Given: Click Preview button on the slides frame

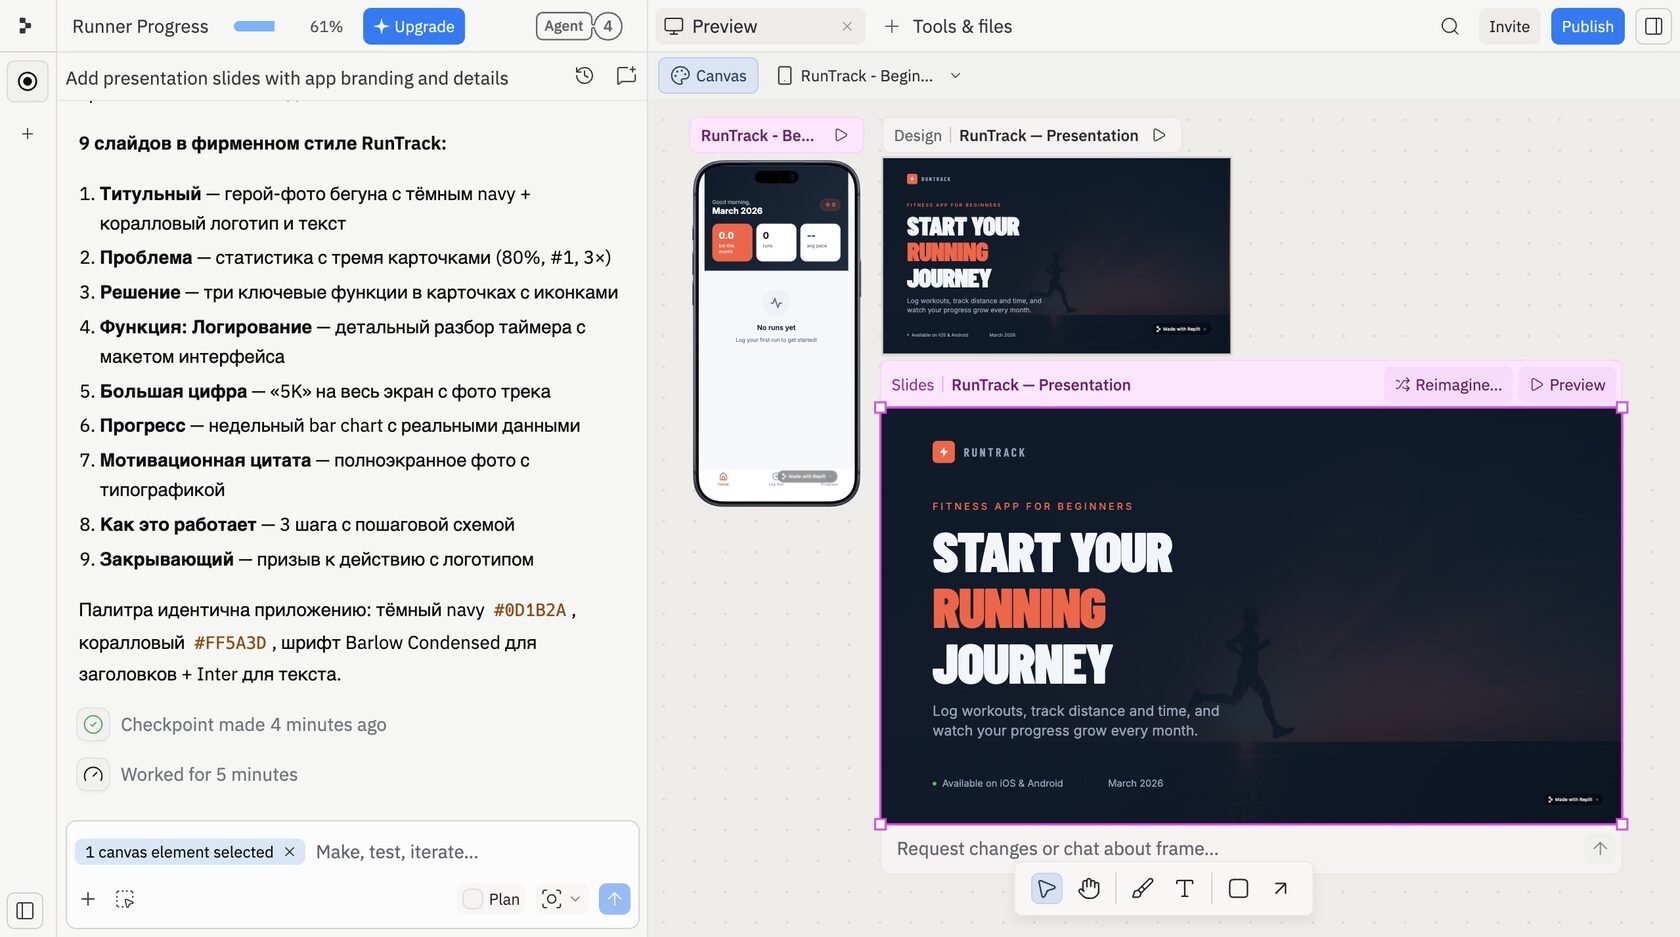Looking at the screenshot, I should (x=1567, y=385).
